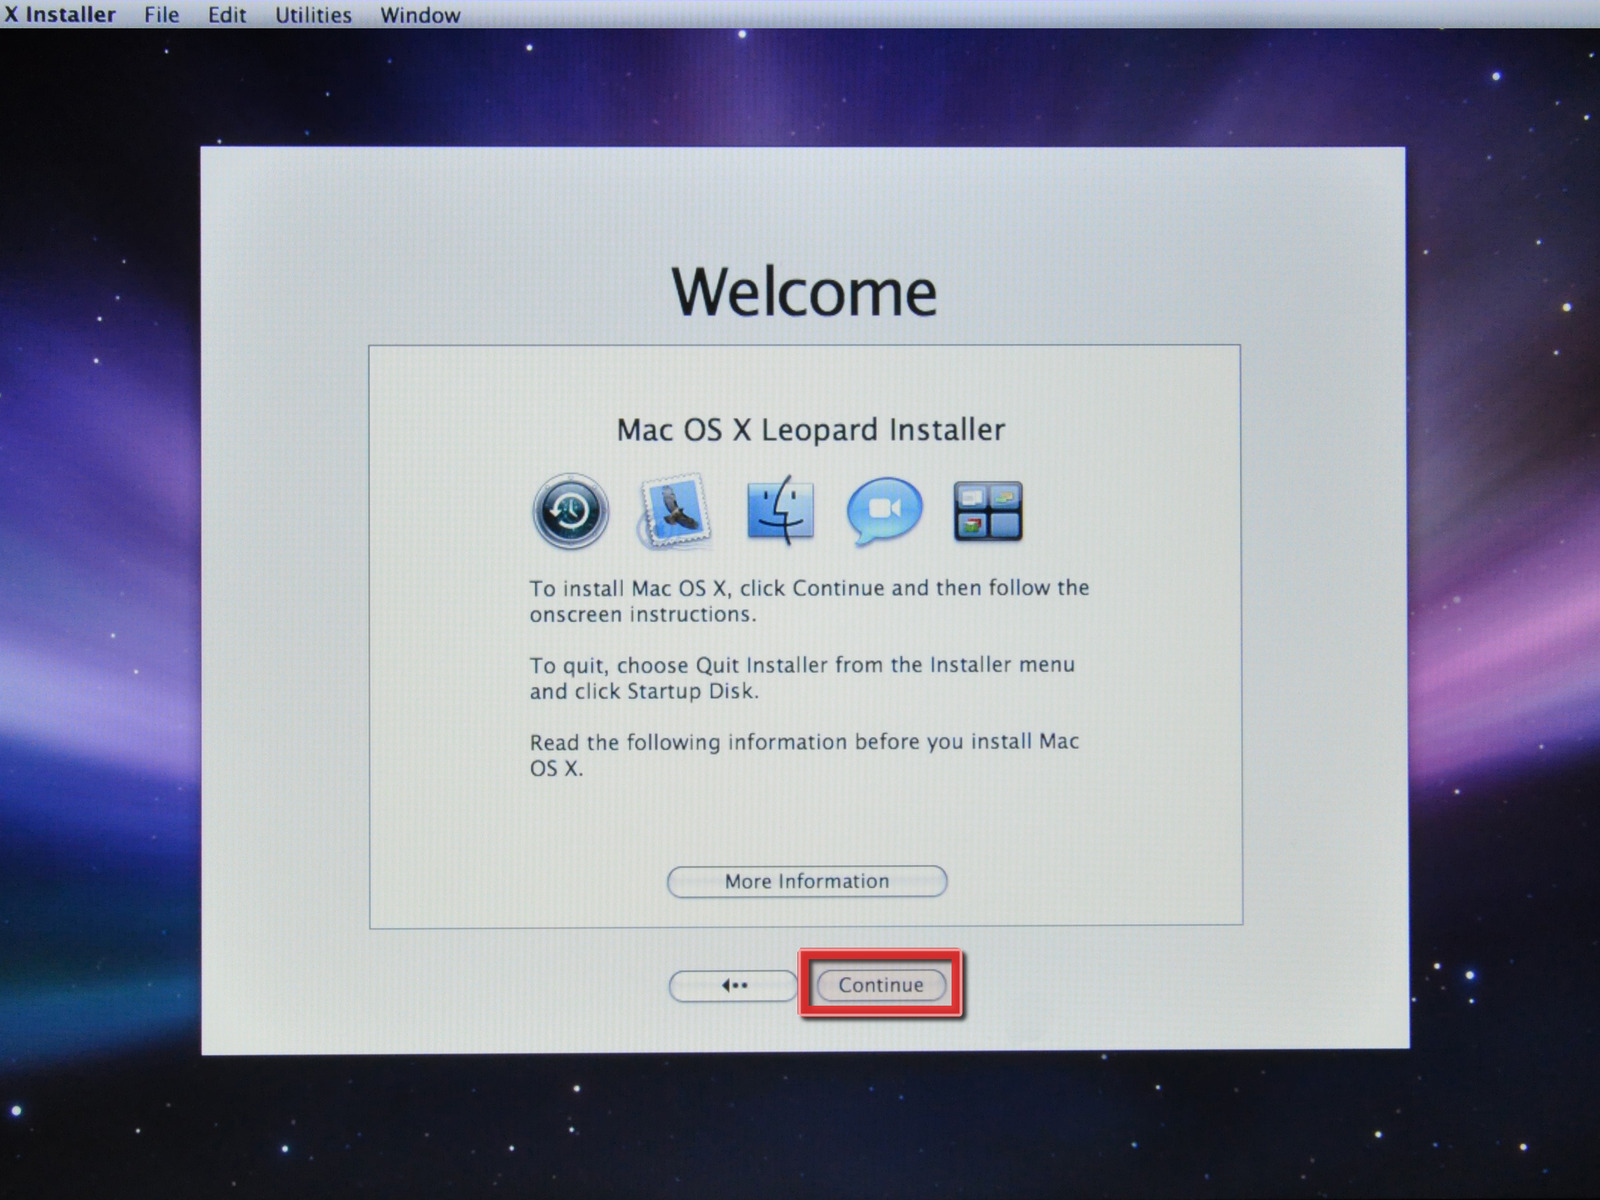Click Continue to proceed with install
This screenshot has width=1600, height=1200.
pyautogui.click(x=881, y=985)
